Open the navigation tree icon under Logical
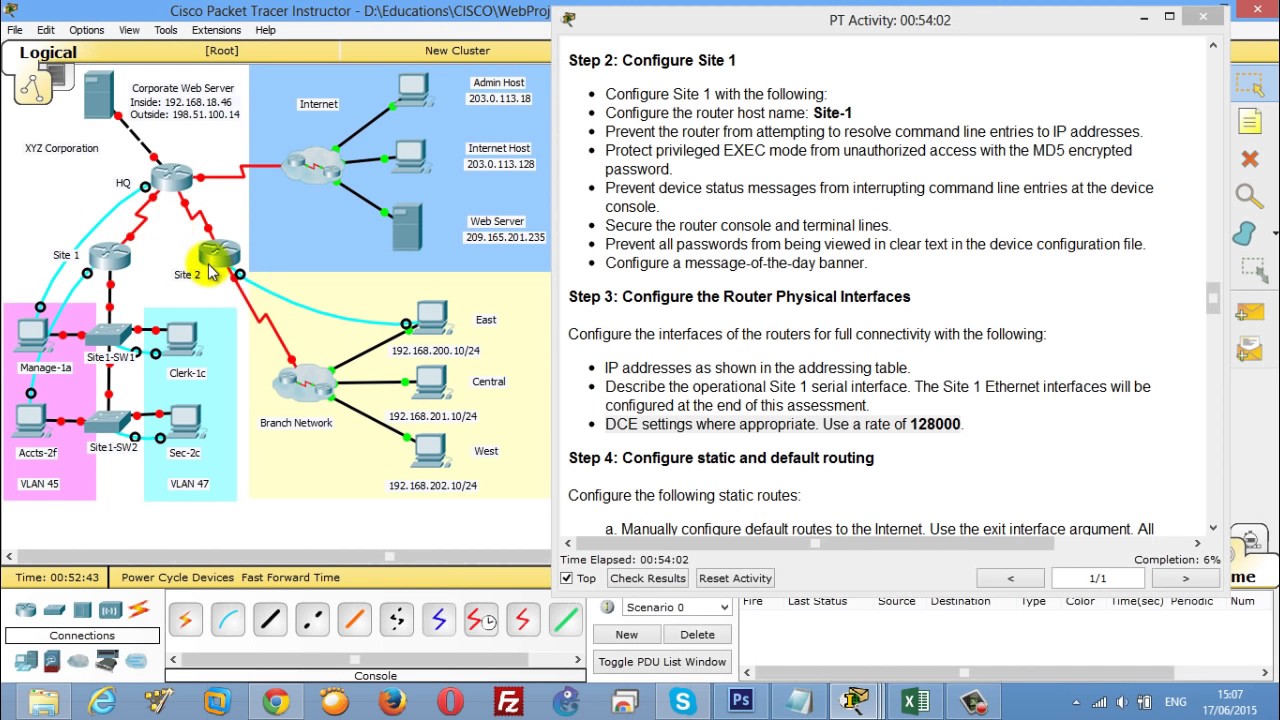 pos(33,88)
